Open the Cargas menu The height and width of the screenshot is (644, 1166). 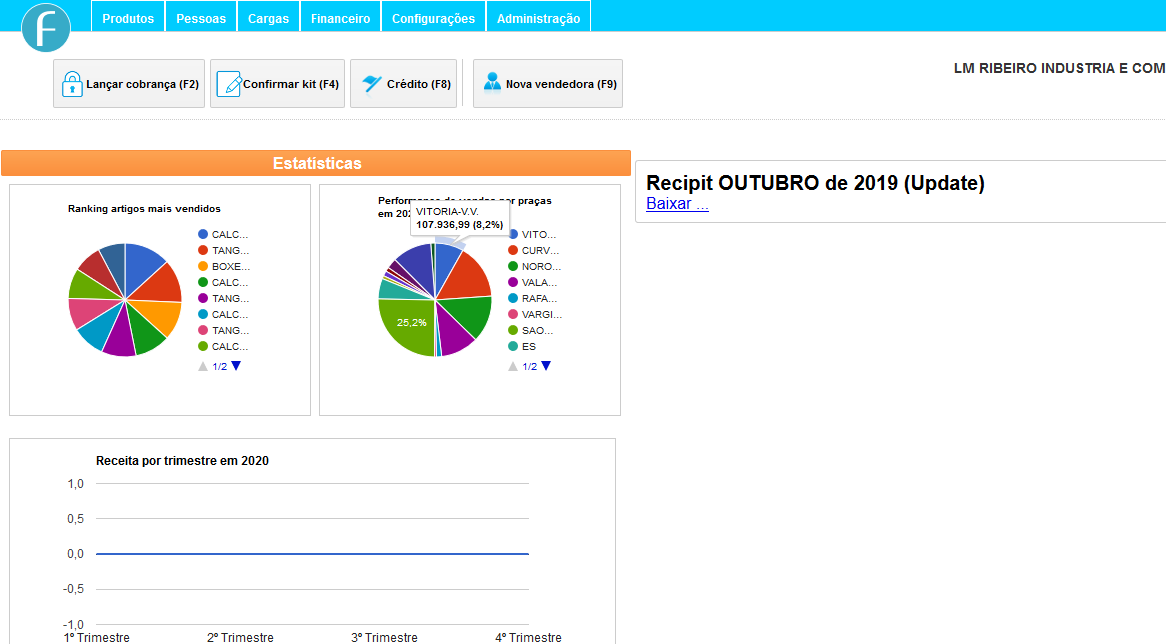pos(268,16)
